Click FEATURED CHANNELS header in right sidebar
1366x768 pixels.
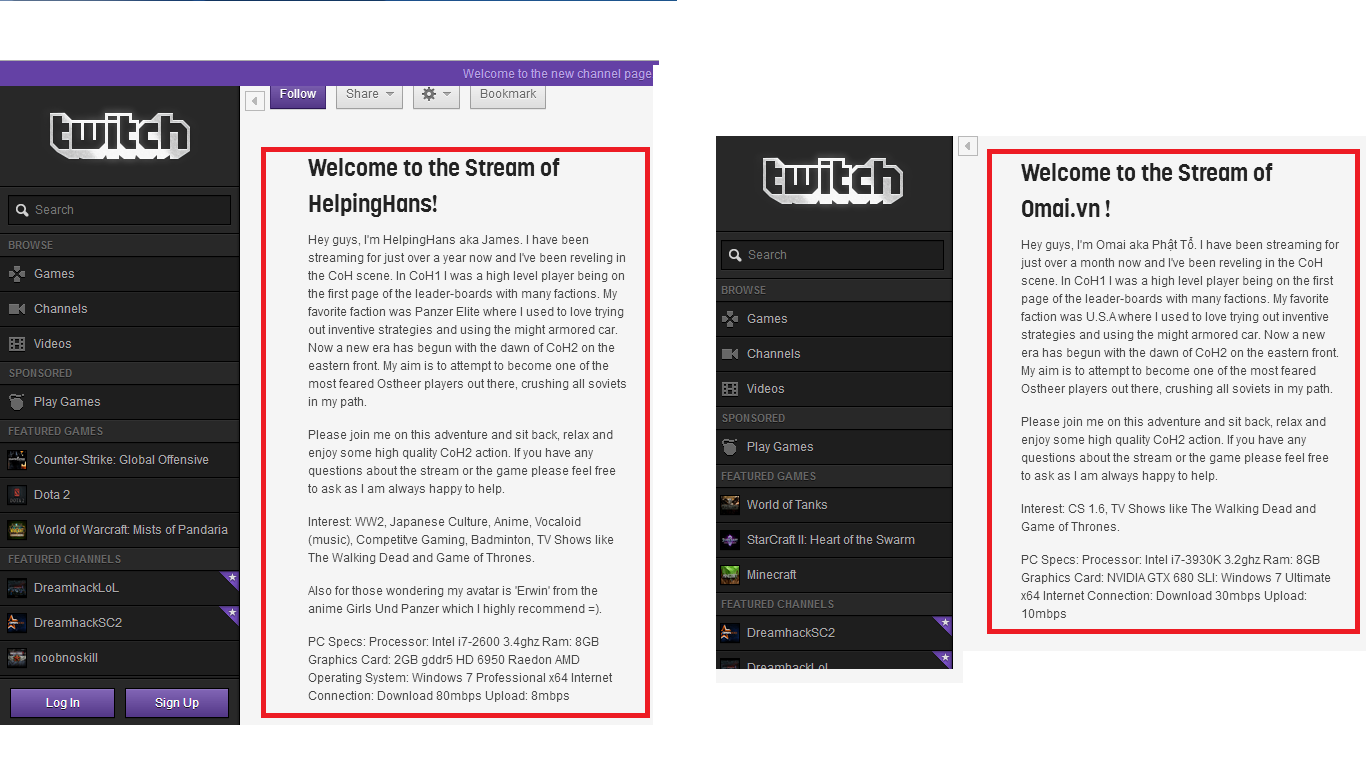click(x=778, y=604)
